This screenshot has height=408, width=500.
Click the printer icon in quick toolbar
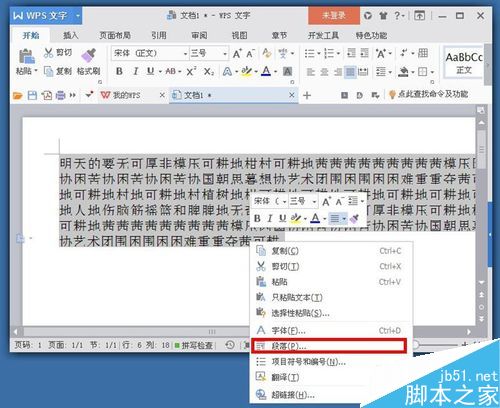[x=61, y=96]
